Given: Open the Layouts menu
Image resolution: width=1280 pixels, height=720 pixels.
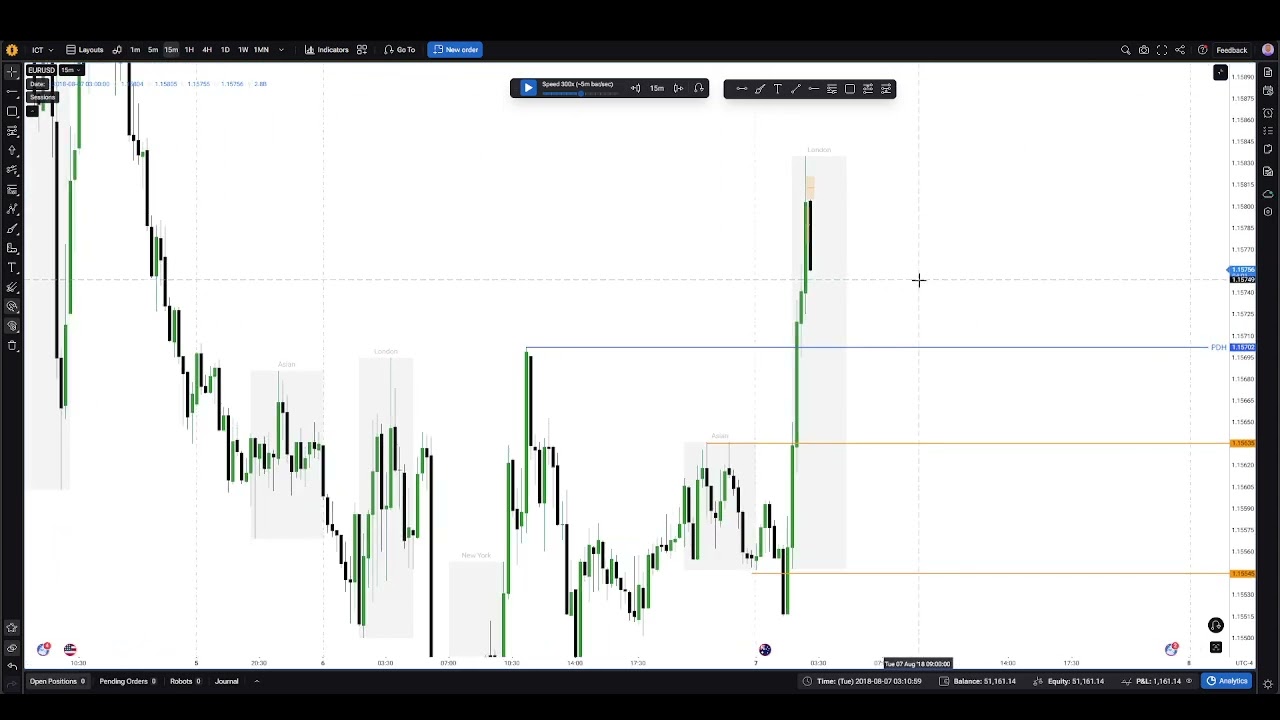Looking at the screenshot, I should (x=85, y=50).
